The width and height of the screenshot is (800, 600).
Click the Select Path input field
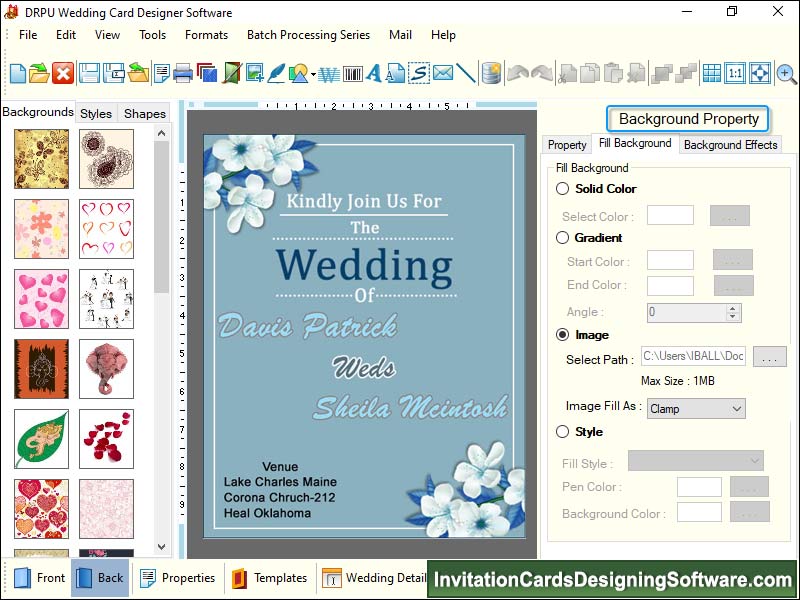click(693, 357)
